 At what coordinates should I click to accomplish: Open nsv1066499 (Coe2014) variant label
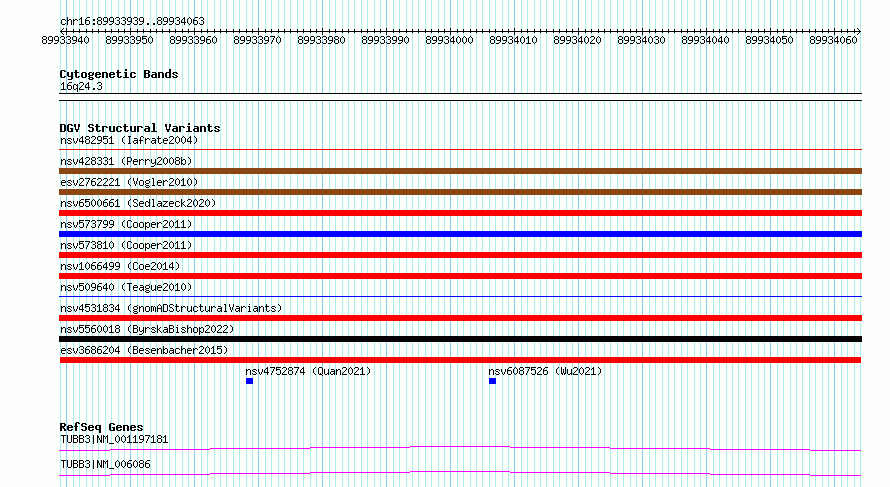[x=120, y=266]
